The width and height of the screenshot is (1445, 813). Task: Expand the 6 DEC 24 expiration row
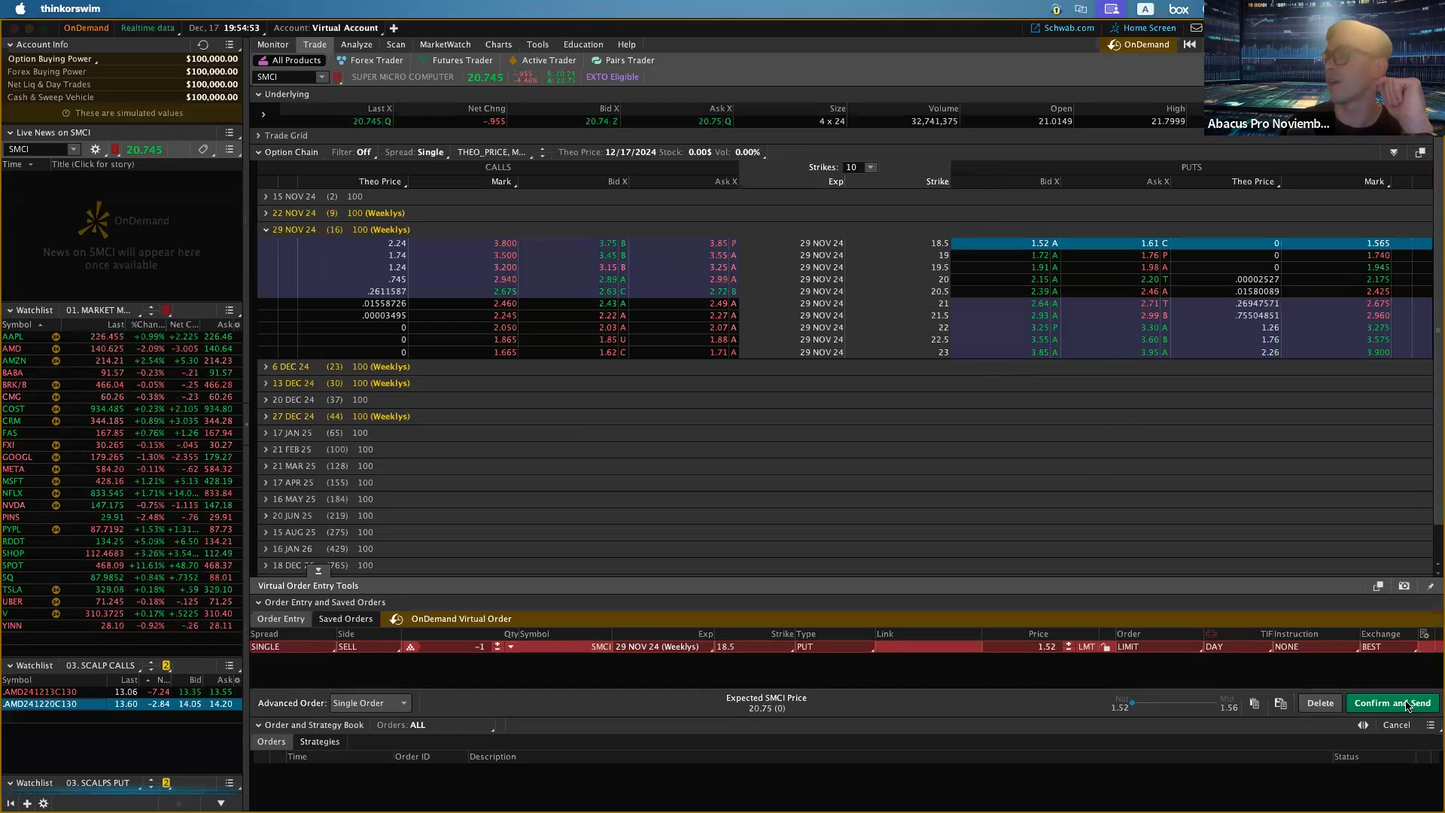click(266, 367)
